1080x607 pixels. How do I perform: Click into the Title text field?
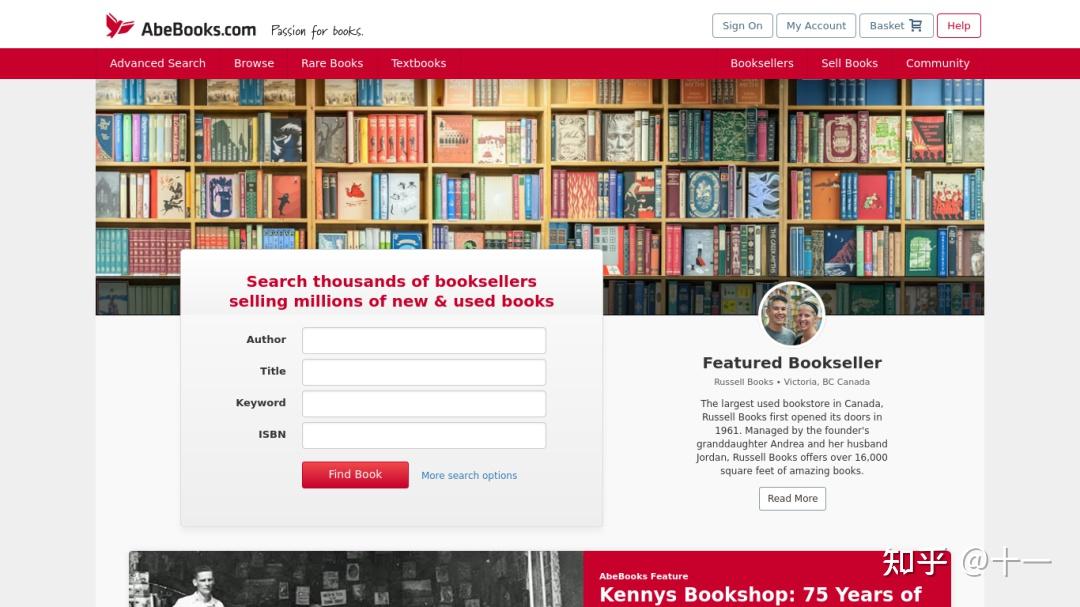424,372
